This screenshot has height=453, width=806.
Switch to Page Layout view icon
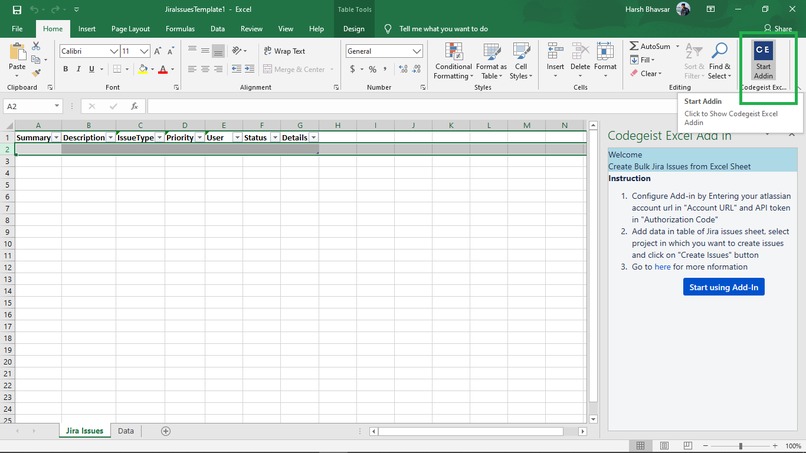click(664, 446)
